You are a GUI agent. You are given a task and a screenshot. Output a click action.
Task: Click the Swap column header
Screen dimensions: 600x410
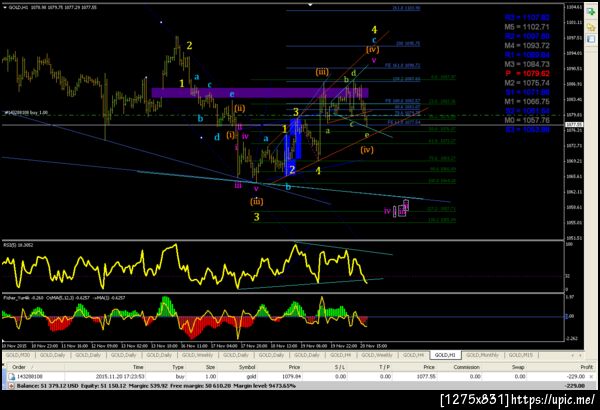tap(518, 367)
